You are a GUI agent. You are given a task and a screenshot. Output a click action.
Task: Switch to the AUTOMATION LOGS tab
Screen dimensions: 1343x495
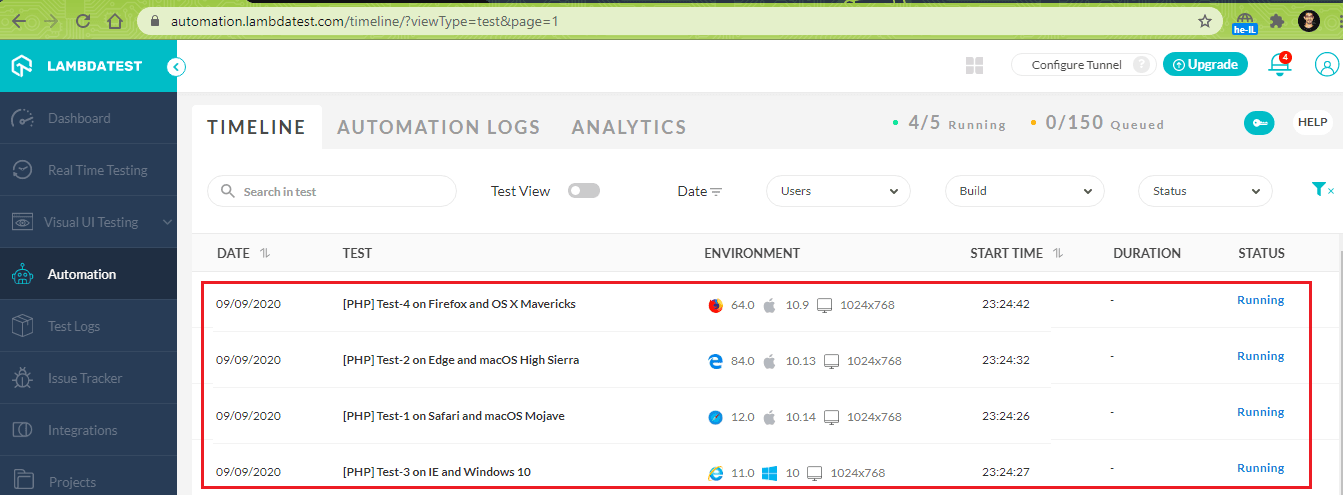point(438,127)
